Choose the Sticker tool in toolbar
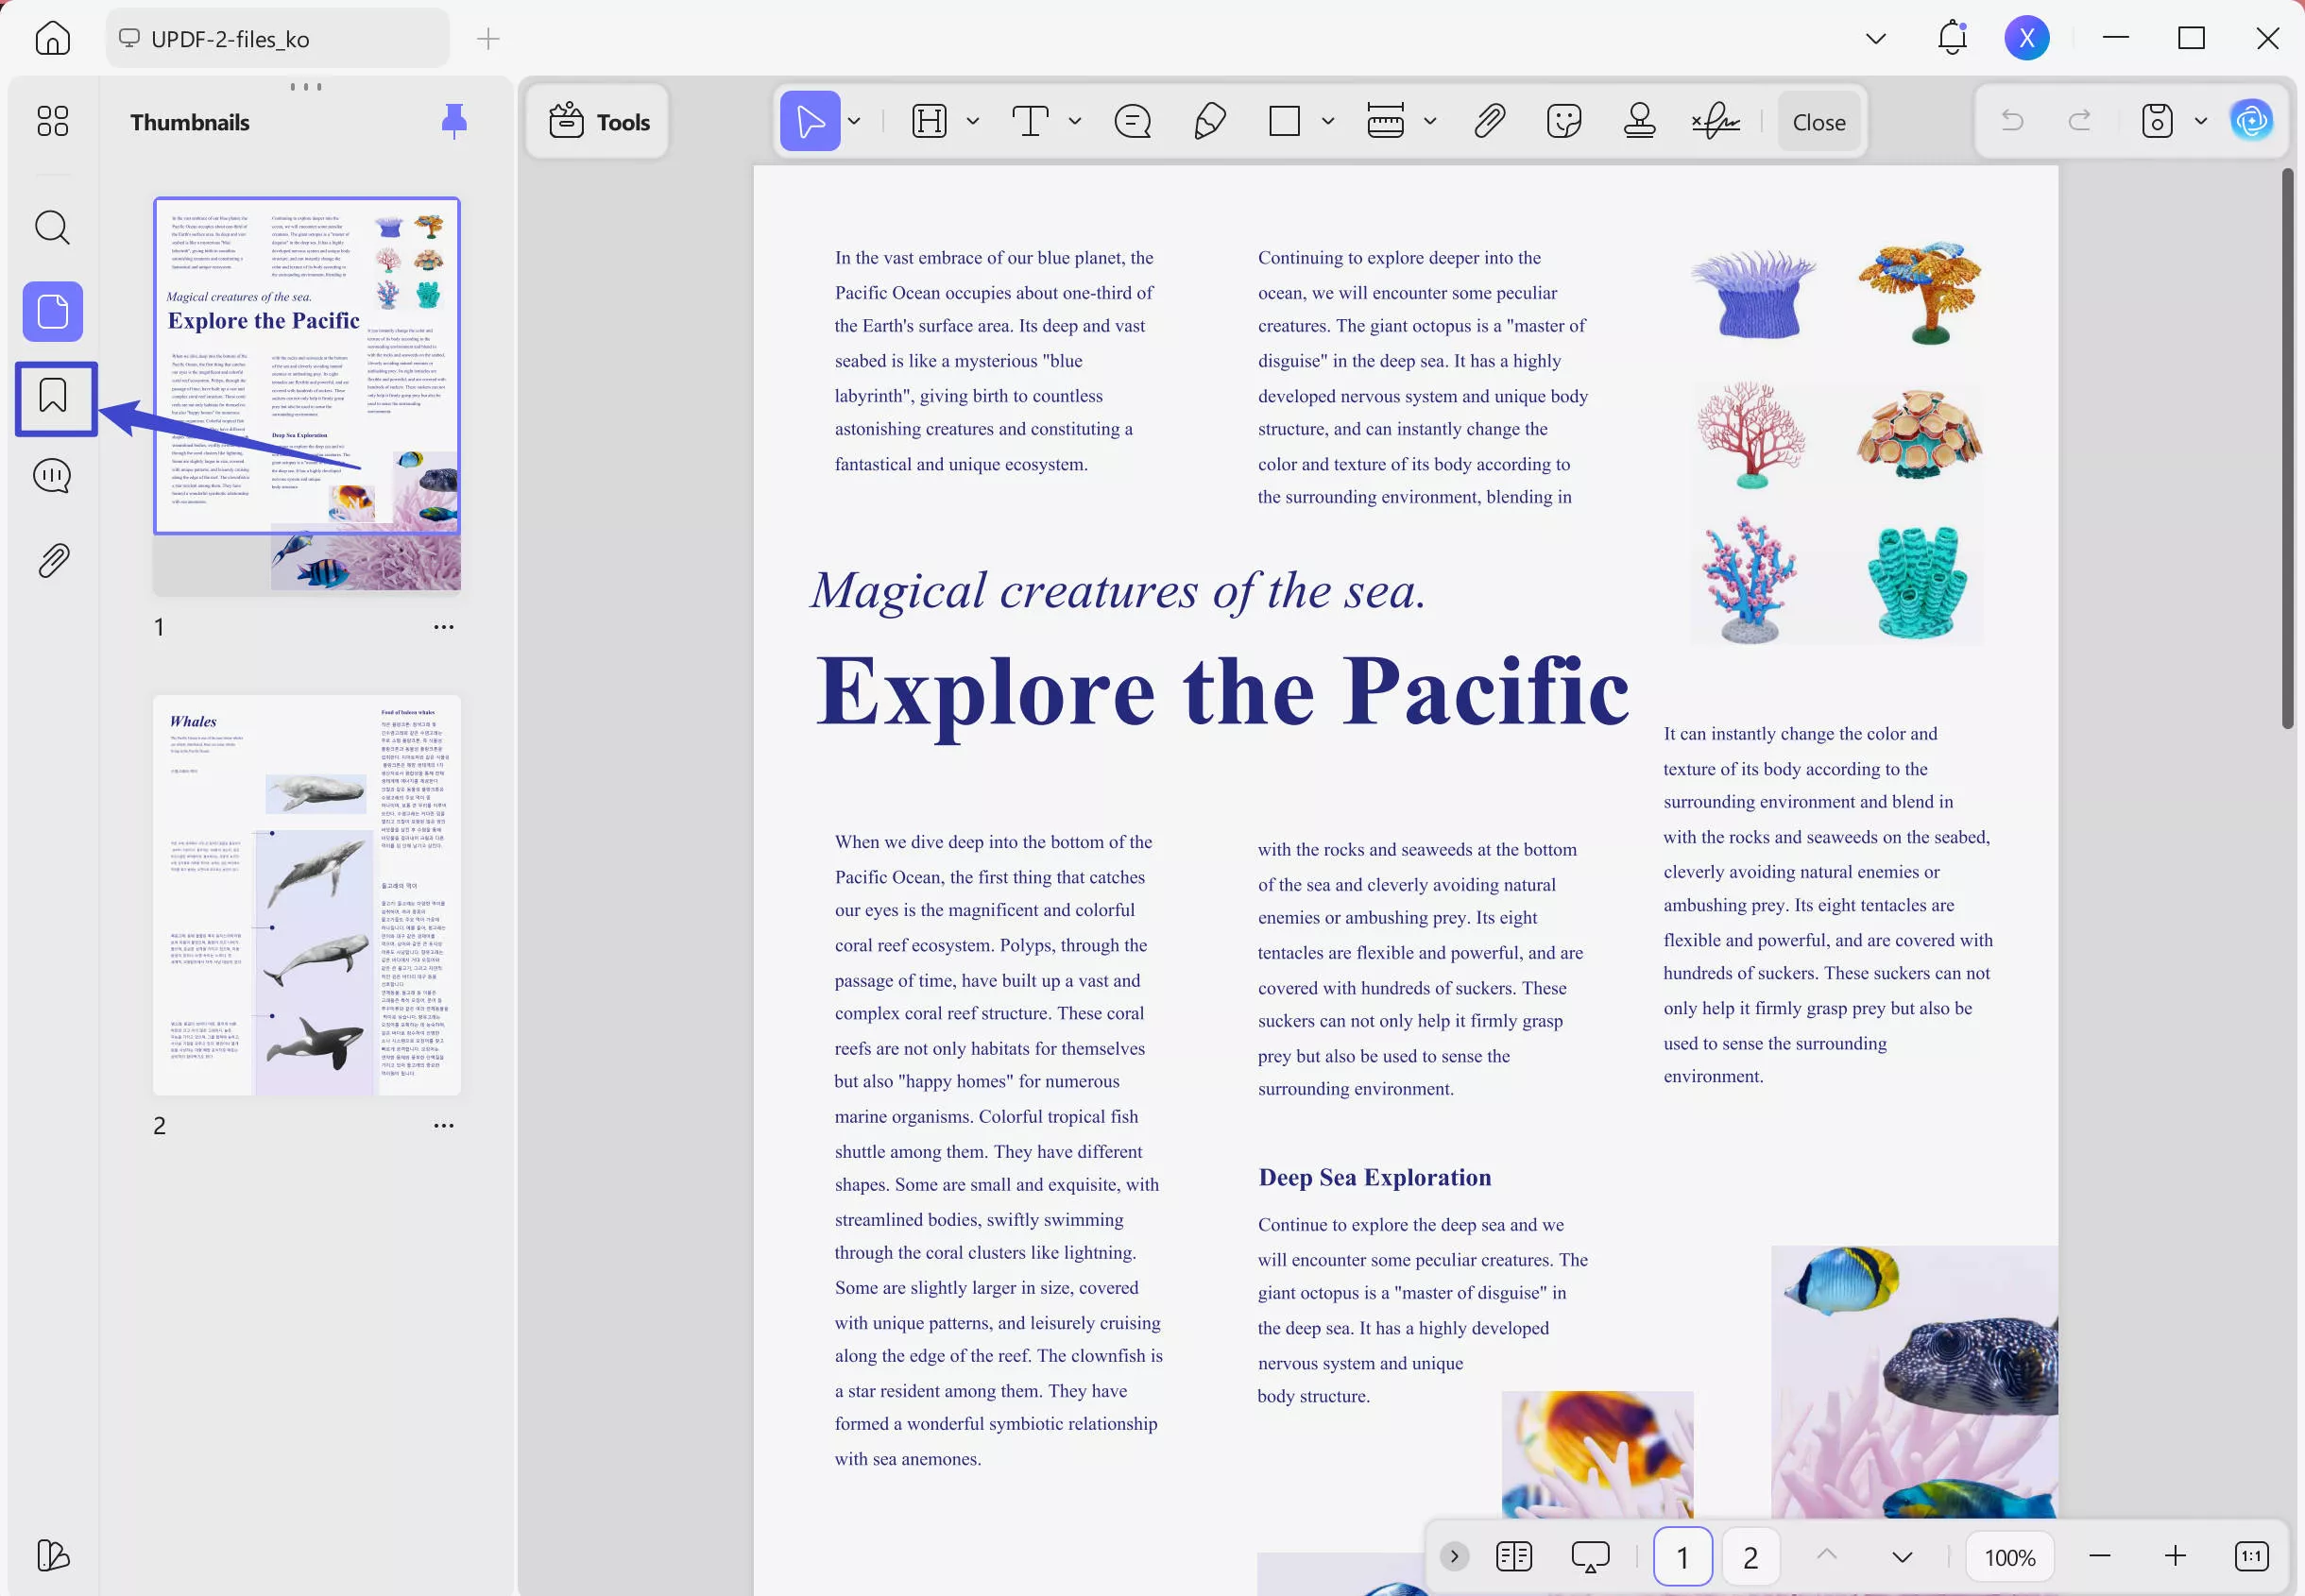 coord(1563,122)
